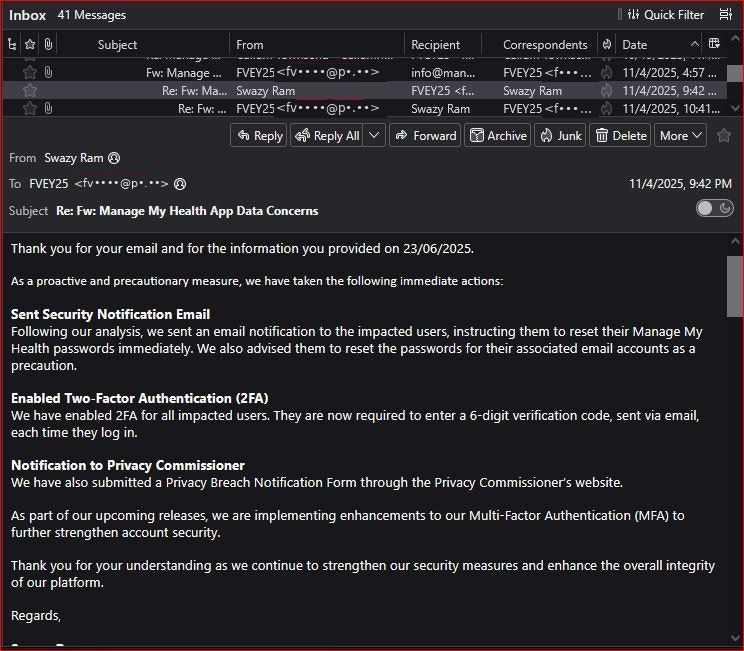
Task: Toggle dark mode switch for message
Action: tap(715, 208)
